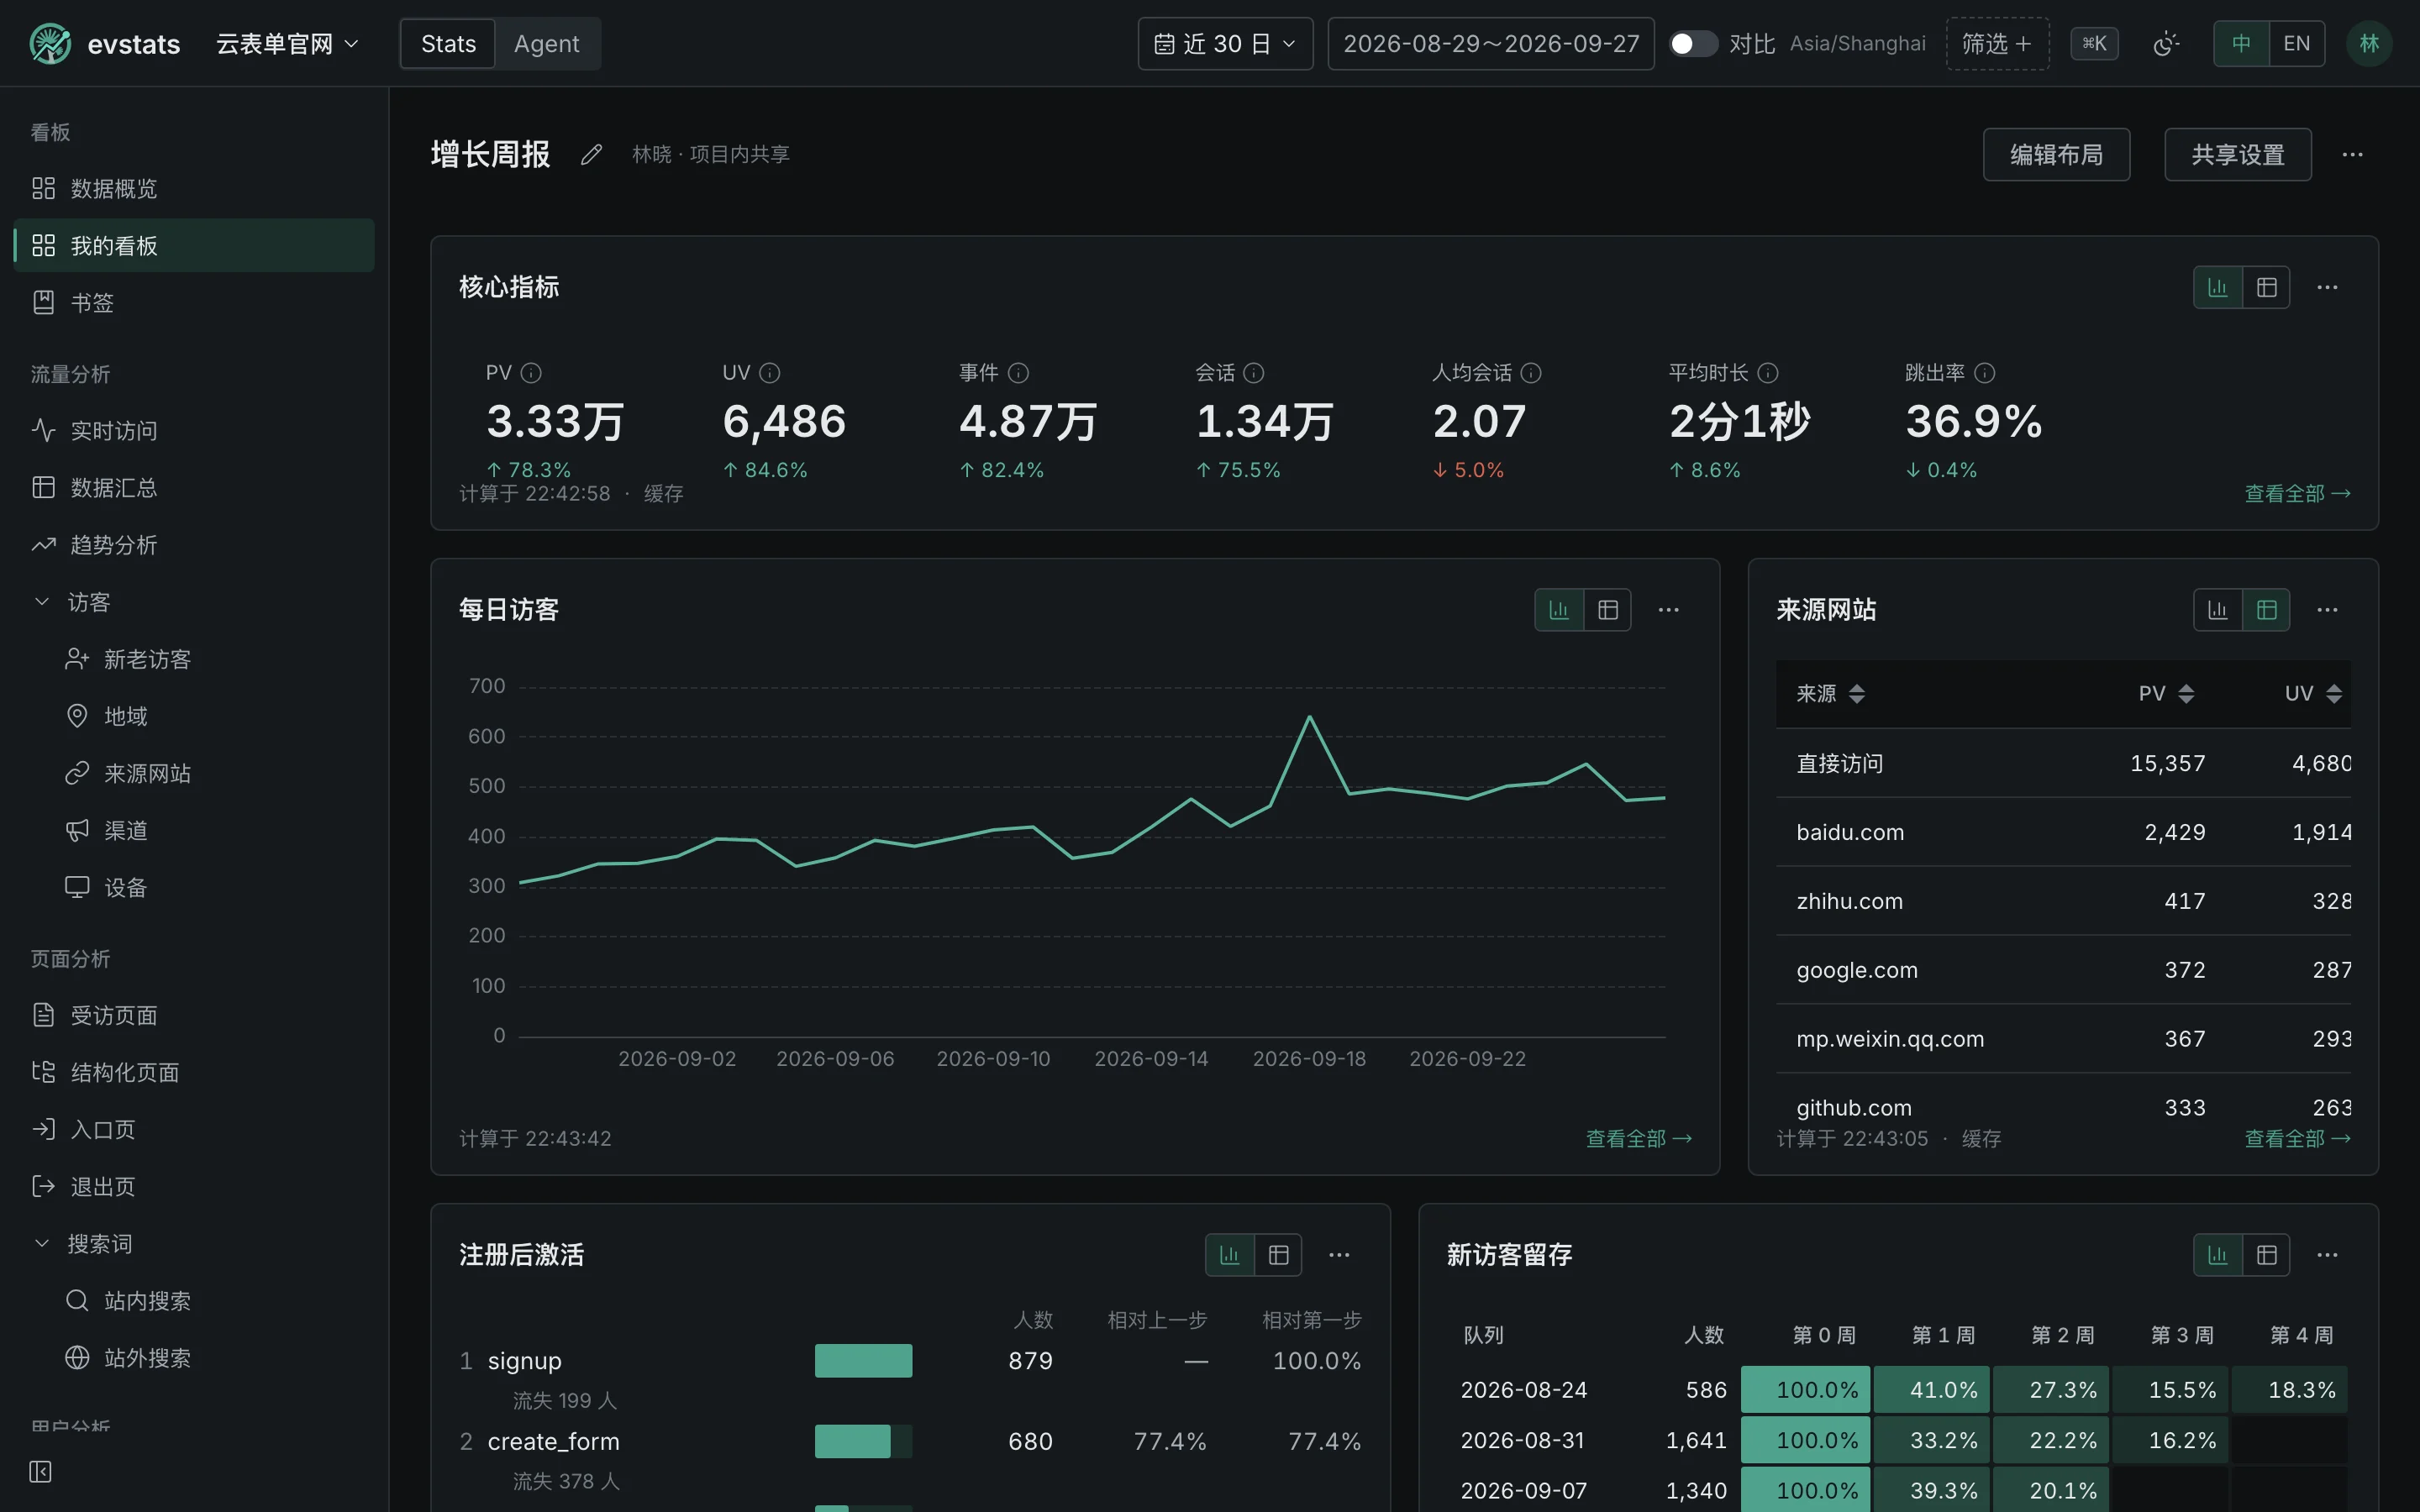
Task: Click the ⌘K command shortcut button
Action: pyautogui.click(x=2094, y=44)
